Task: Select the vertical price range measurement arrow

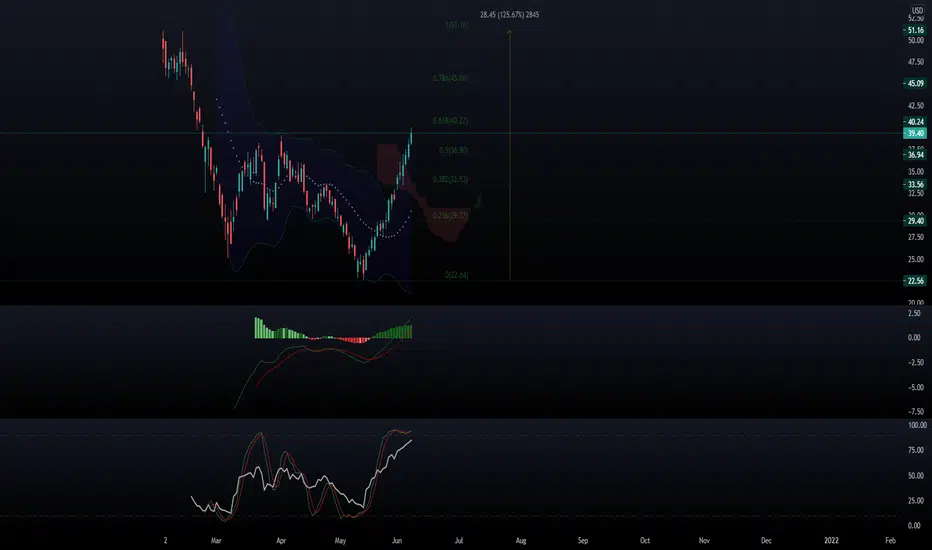Action: click(x=509, y=155)
